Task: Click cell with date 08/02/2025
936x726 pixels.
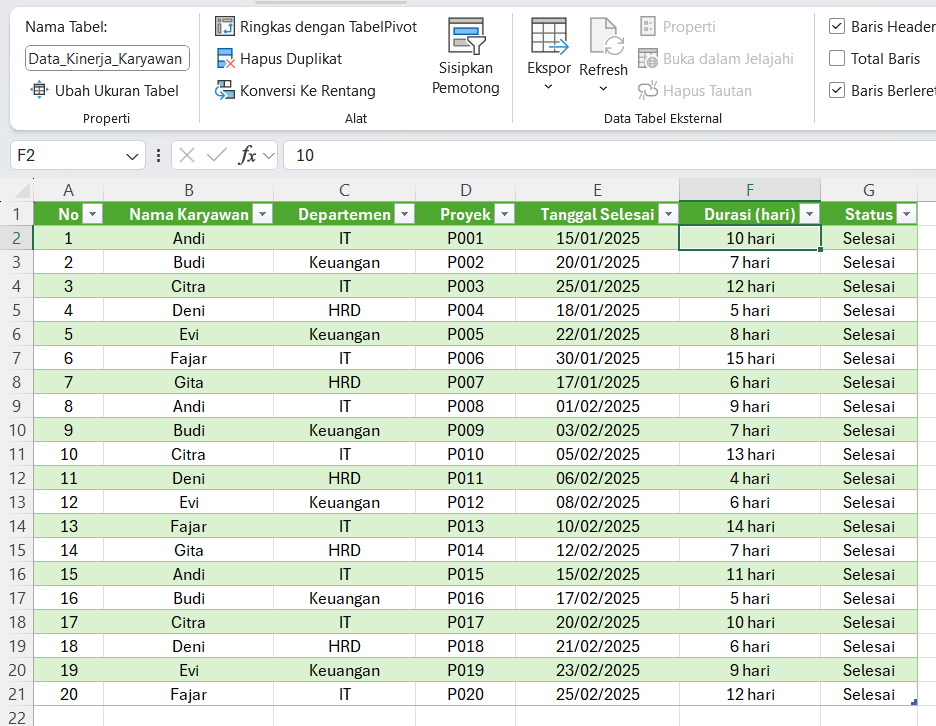Action: point(598,503)
